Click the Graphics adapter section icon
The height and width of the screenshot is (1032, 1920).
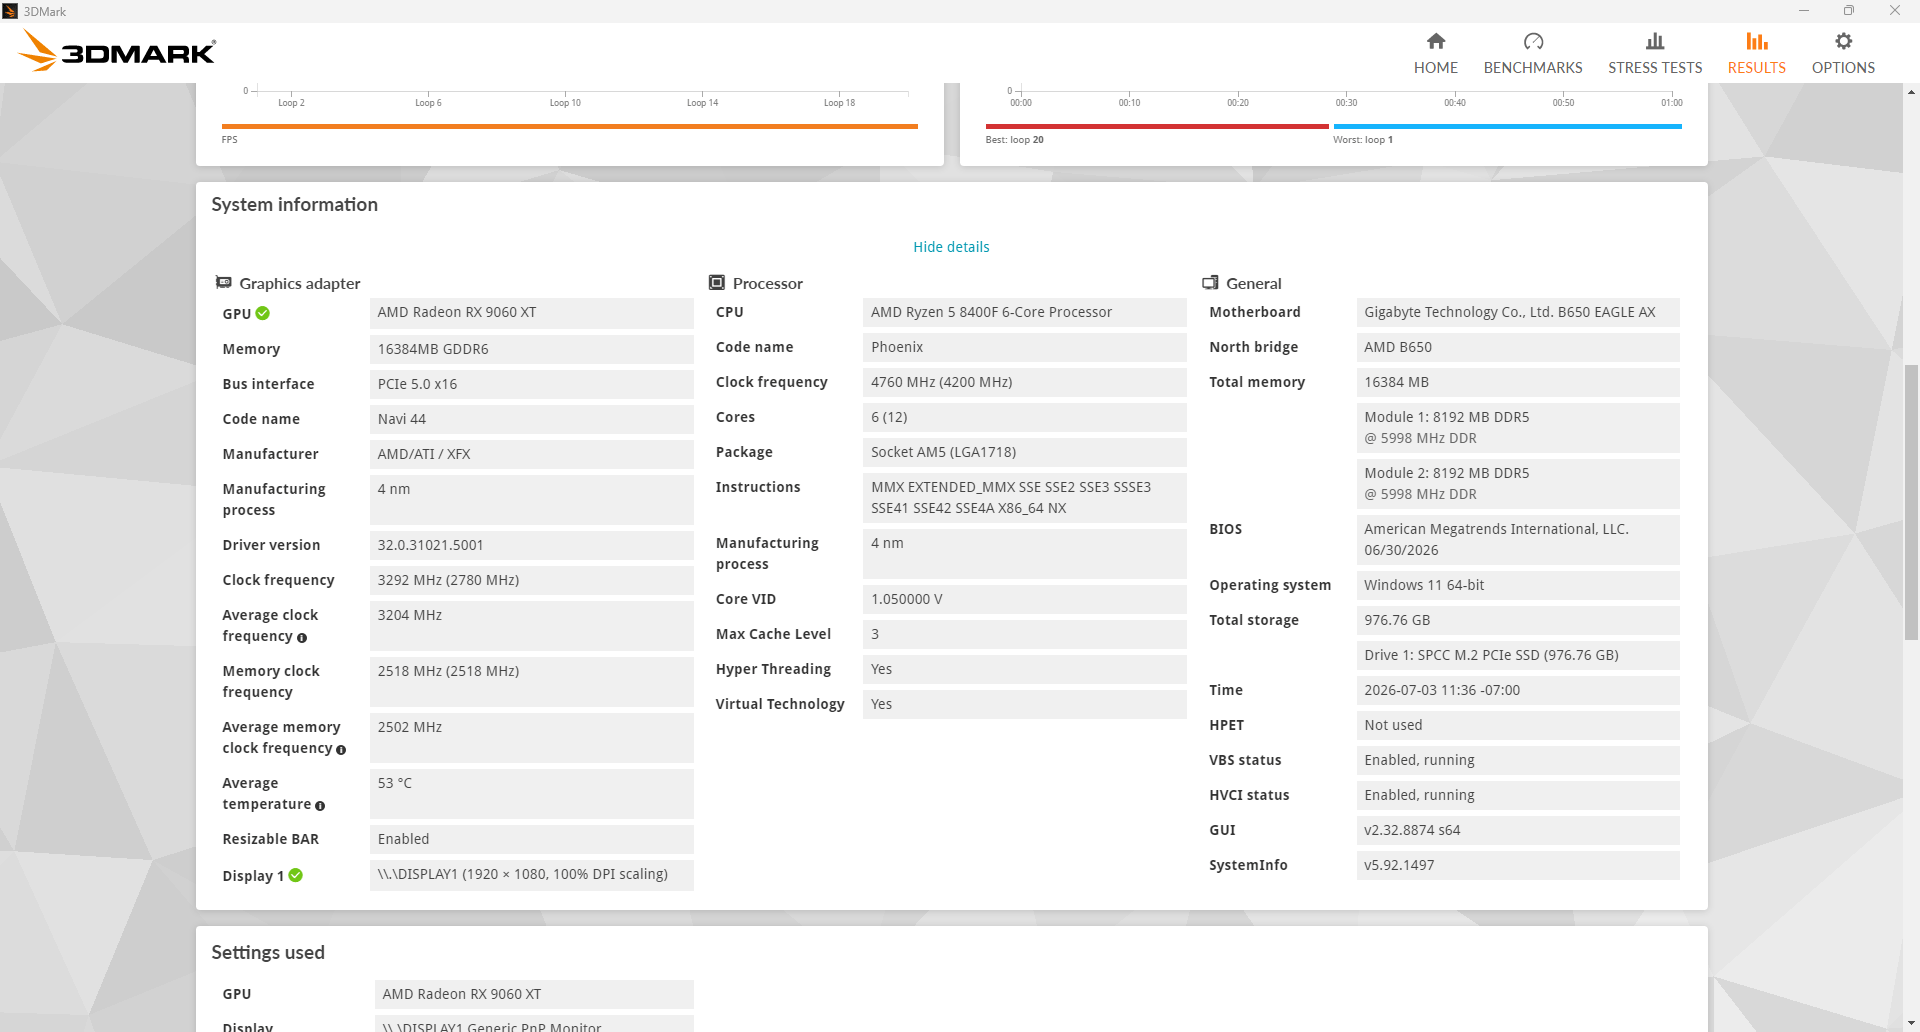point(224,283)
